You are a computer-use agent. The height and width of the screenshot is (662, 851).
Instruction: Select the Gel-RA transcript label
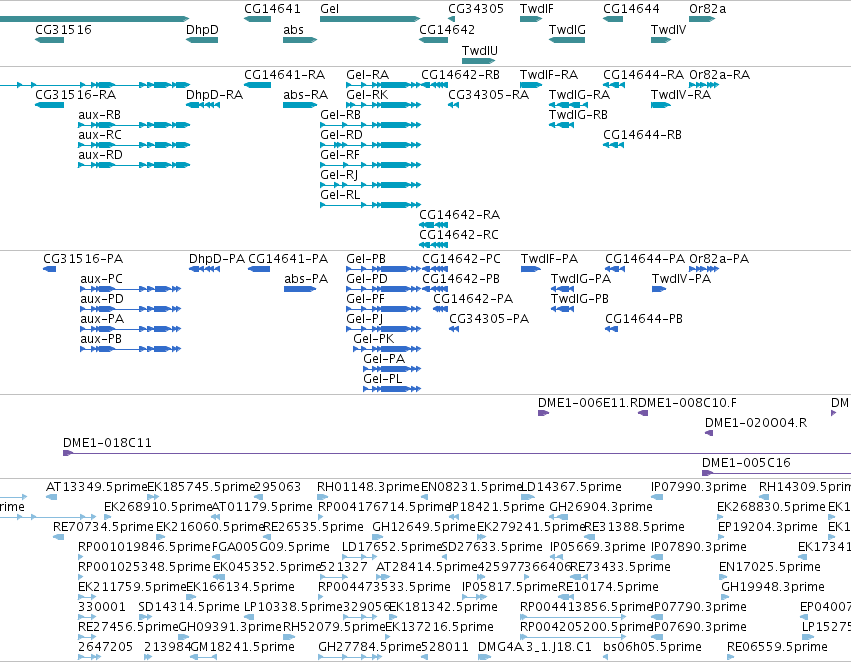367,74
